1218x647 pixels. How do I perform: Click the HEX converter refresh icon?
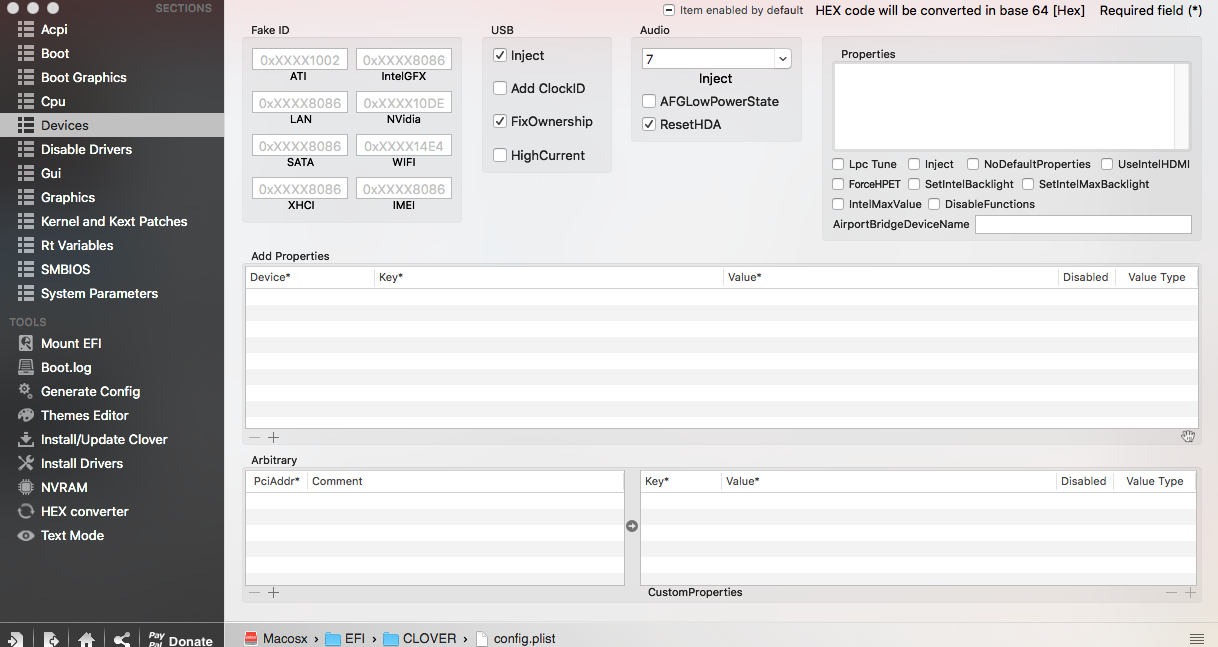click(26, 512)
